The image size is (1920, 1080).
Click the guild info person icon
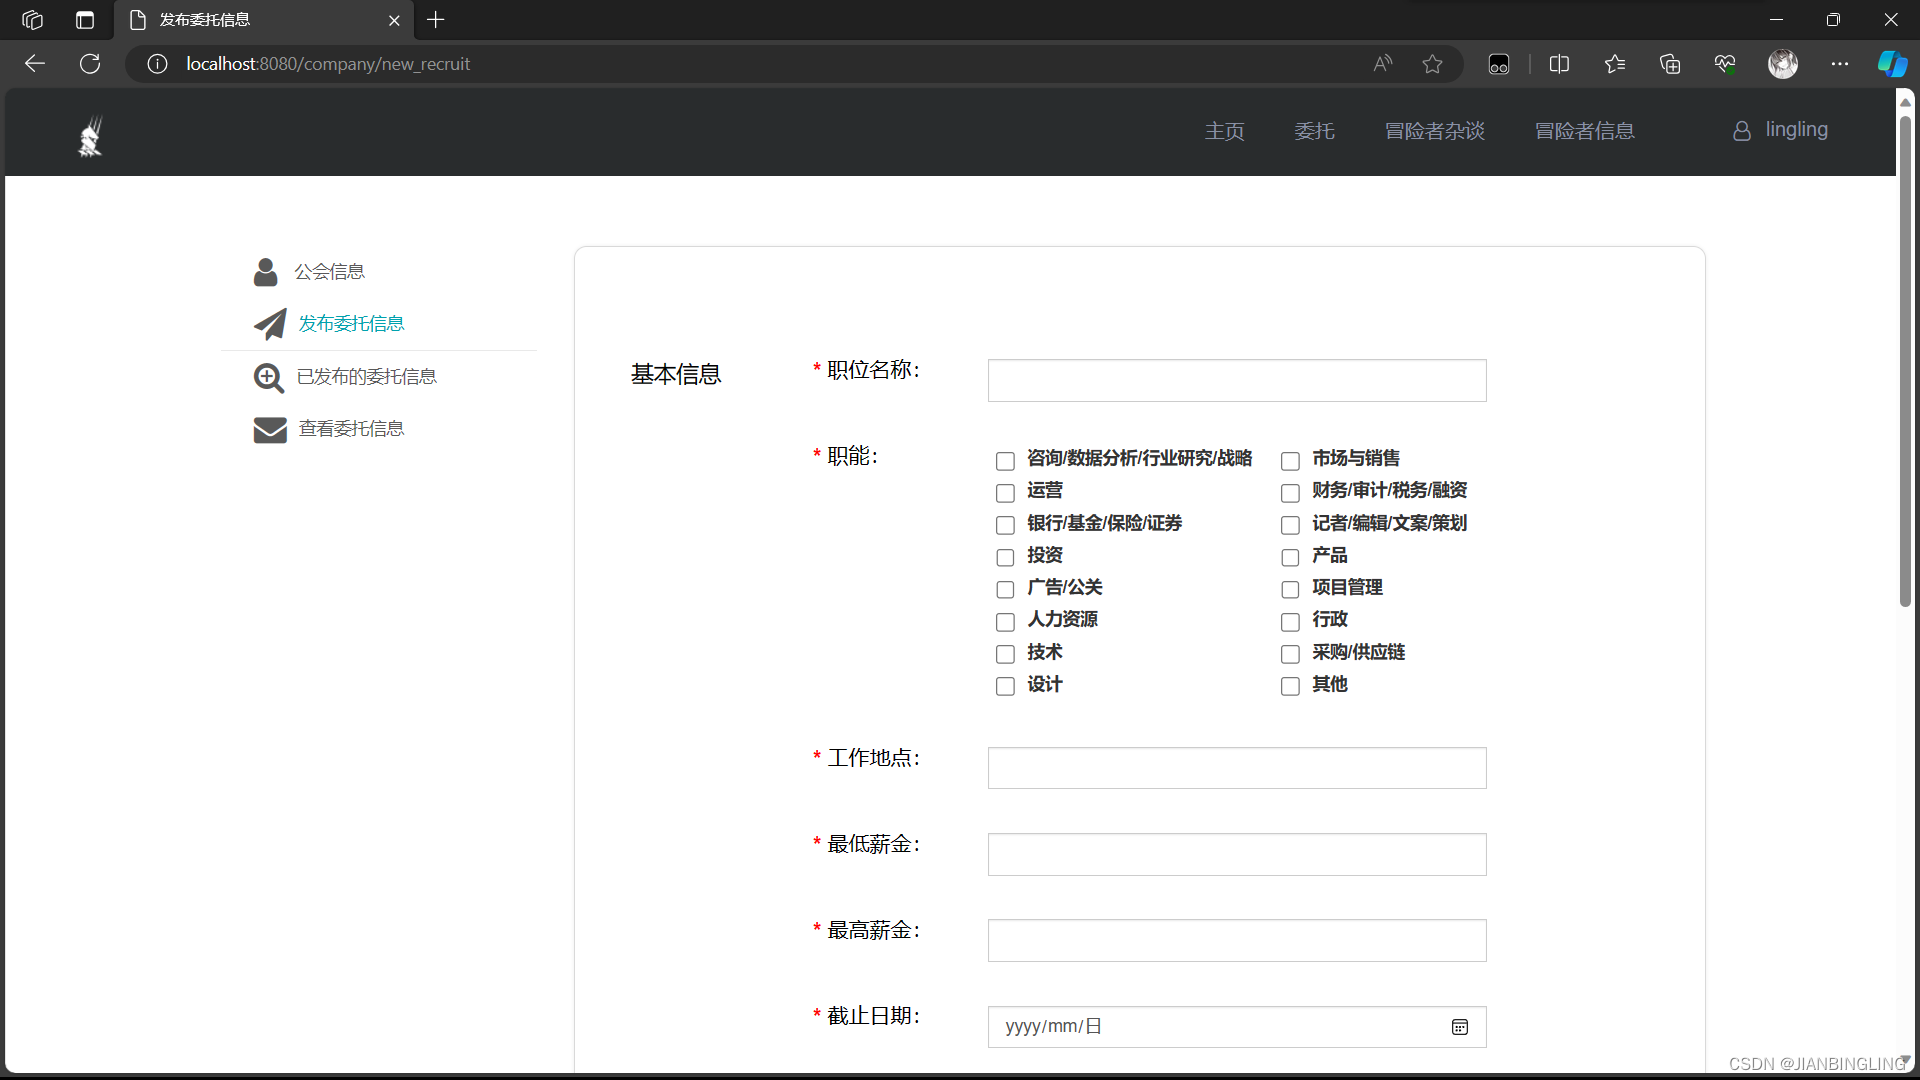click(x=265, y=272)
